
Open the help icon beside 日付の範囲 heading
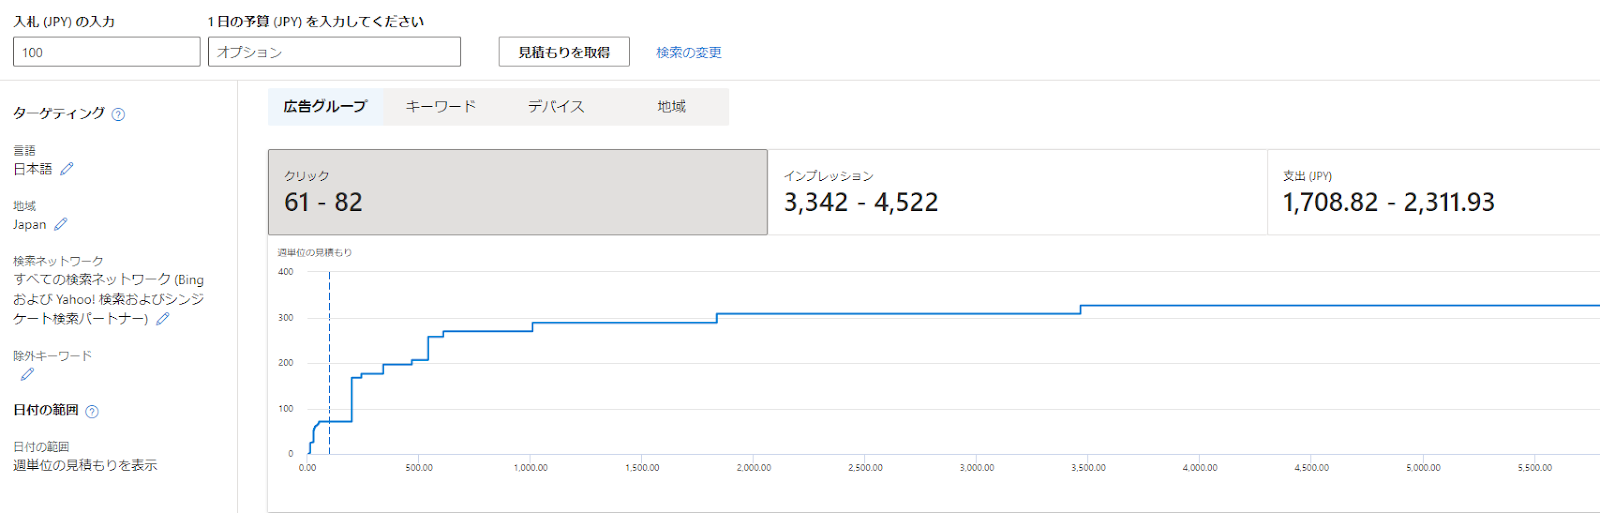(92, 411)
